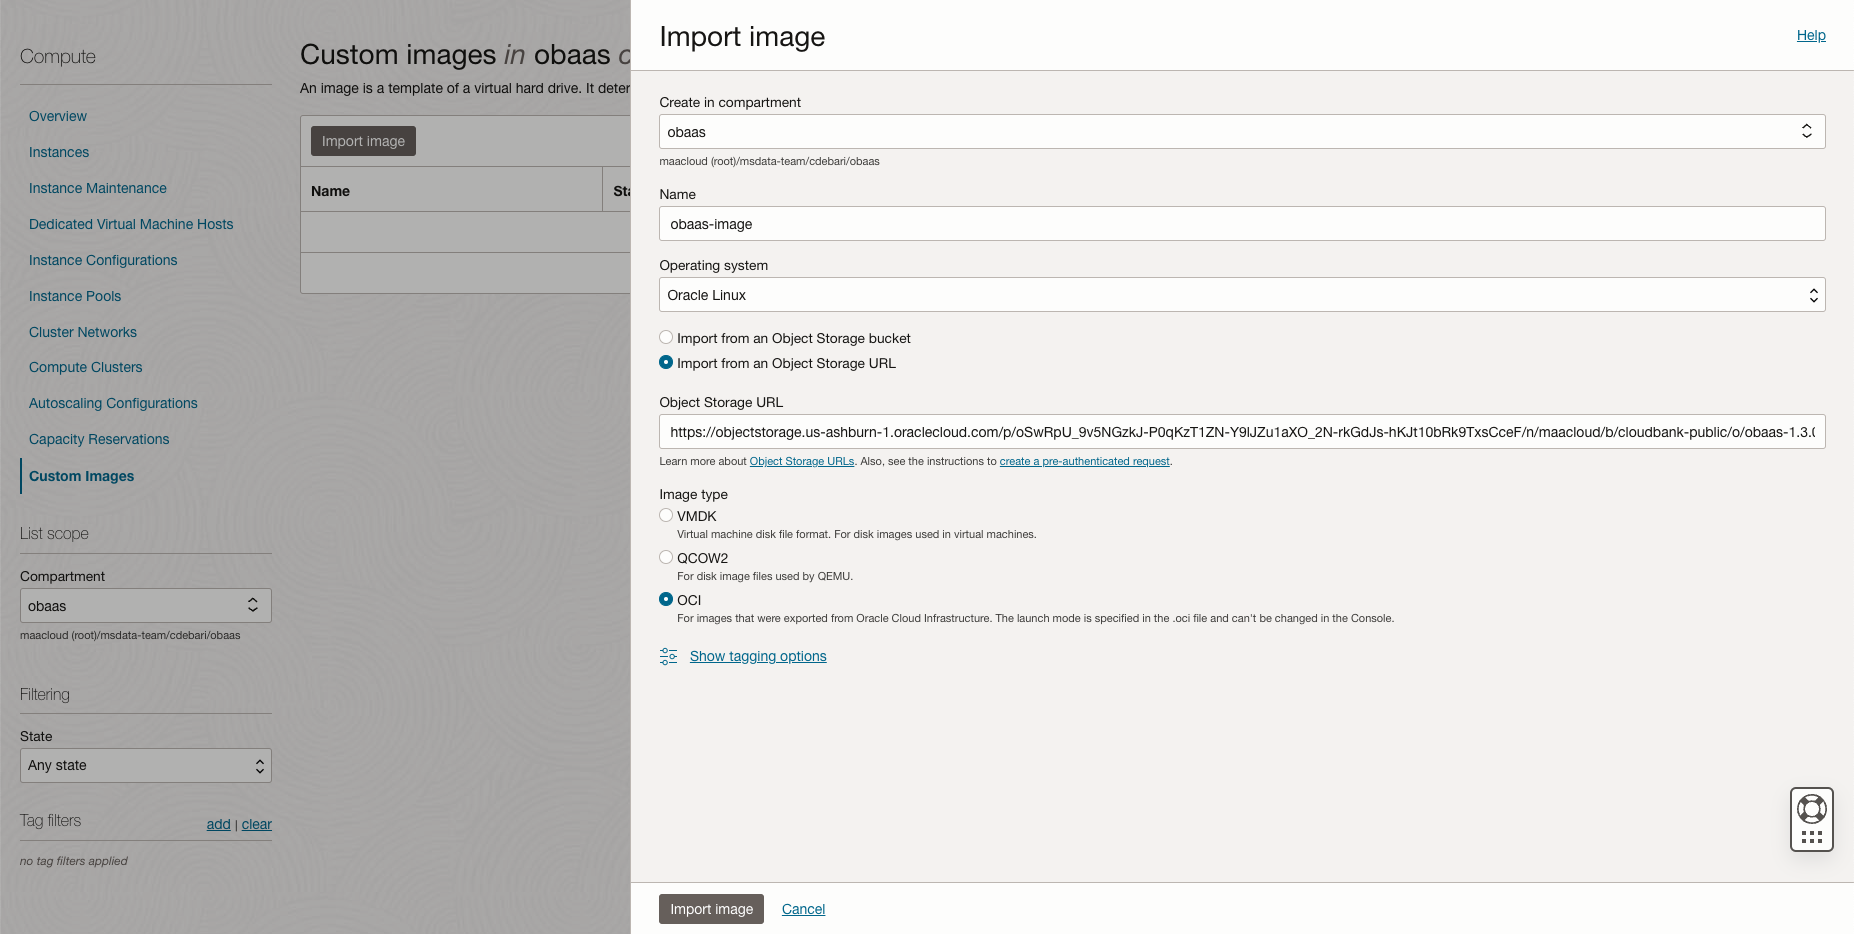This screenshot has height=934, width=1854.
Task: Click the Name field containing obaas-image
Action: tap(1240, 223)
